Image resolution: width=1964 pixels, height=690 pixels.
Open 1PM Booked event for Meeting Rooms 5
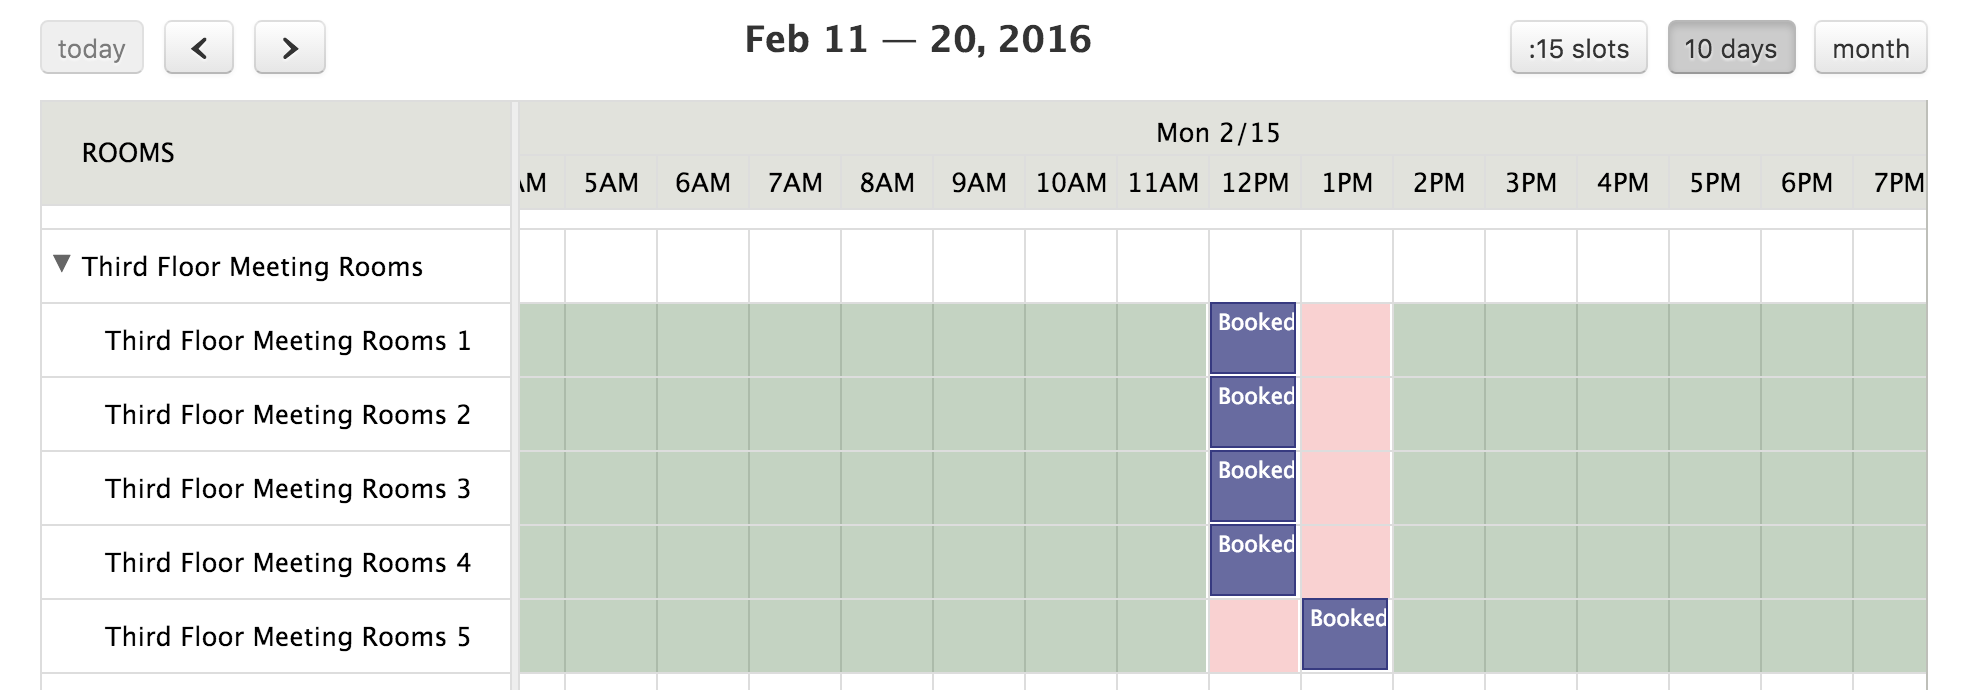(1345, 634)
